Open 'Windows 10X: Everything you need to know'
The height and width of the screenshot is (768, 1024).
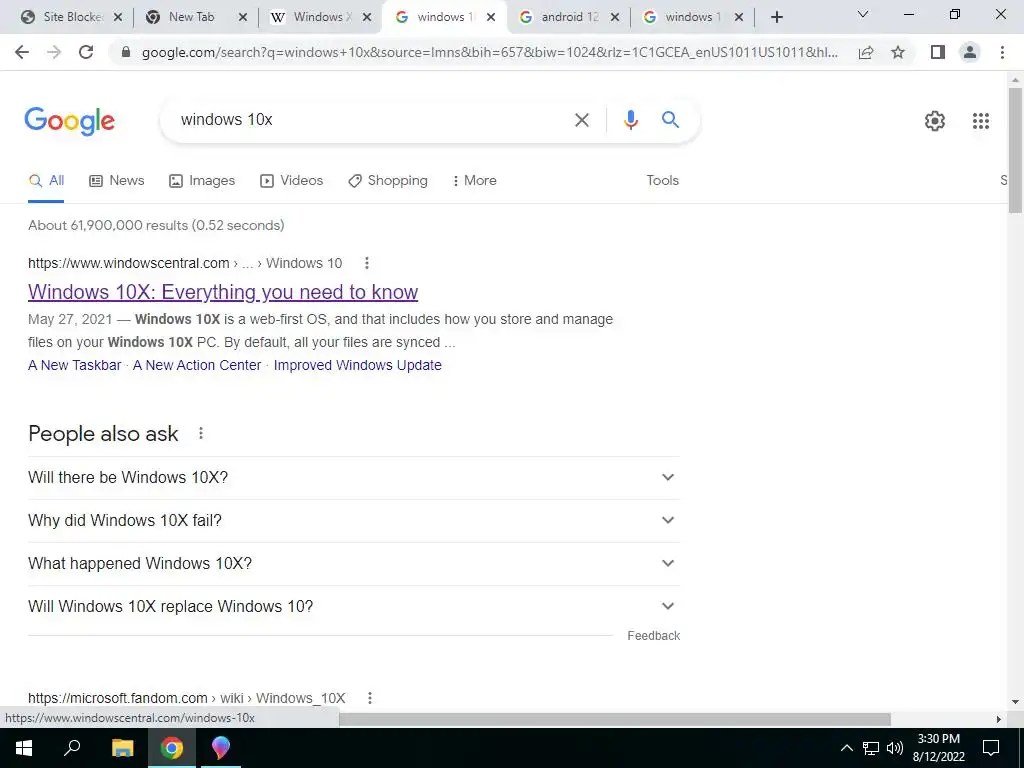tap(223, 292)
